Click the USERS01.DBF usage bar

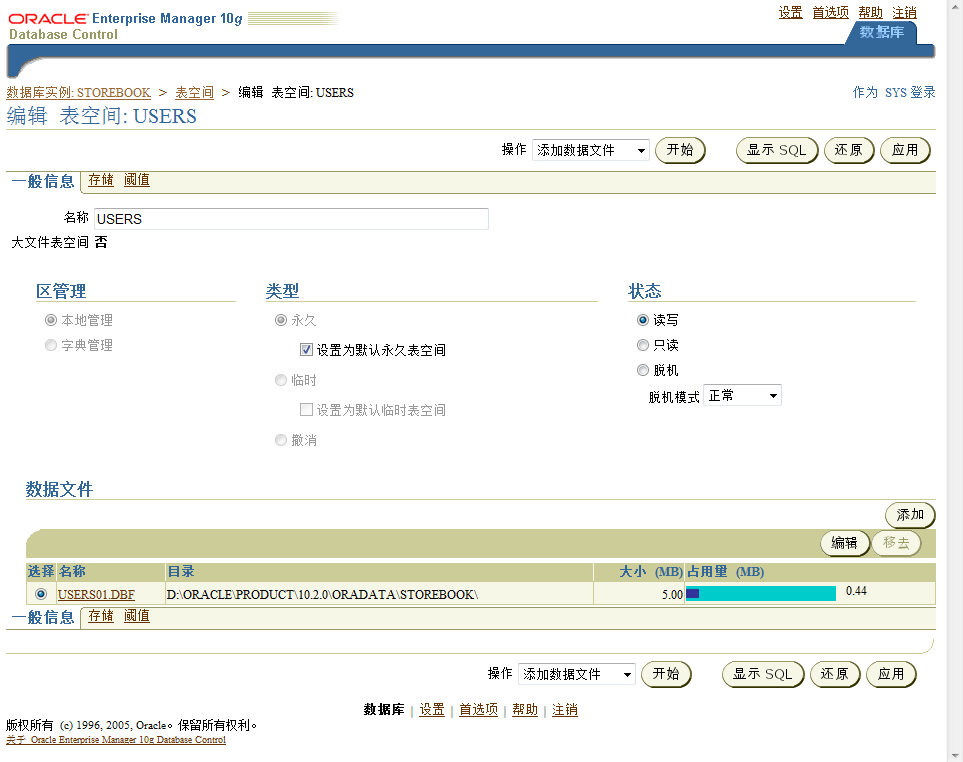pyautogui.click(x=760, y=593)
